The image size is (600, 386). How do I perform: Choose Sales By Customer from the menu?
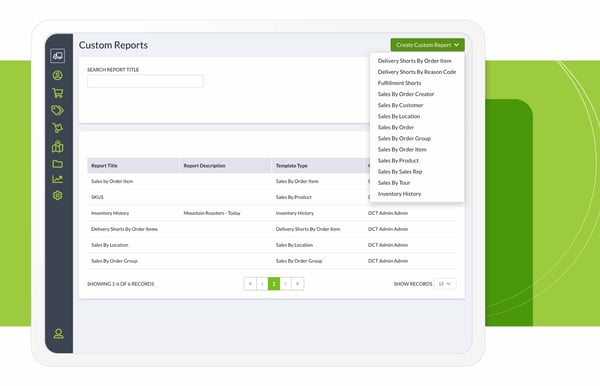tap(400, 105)
